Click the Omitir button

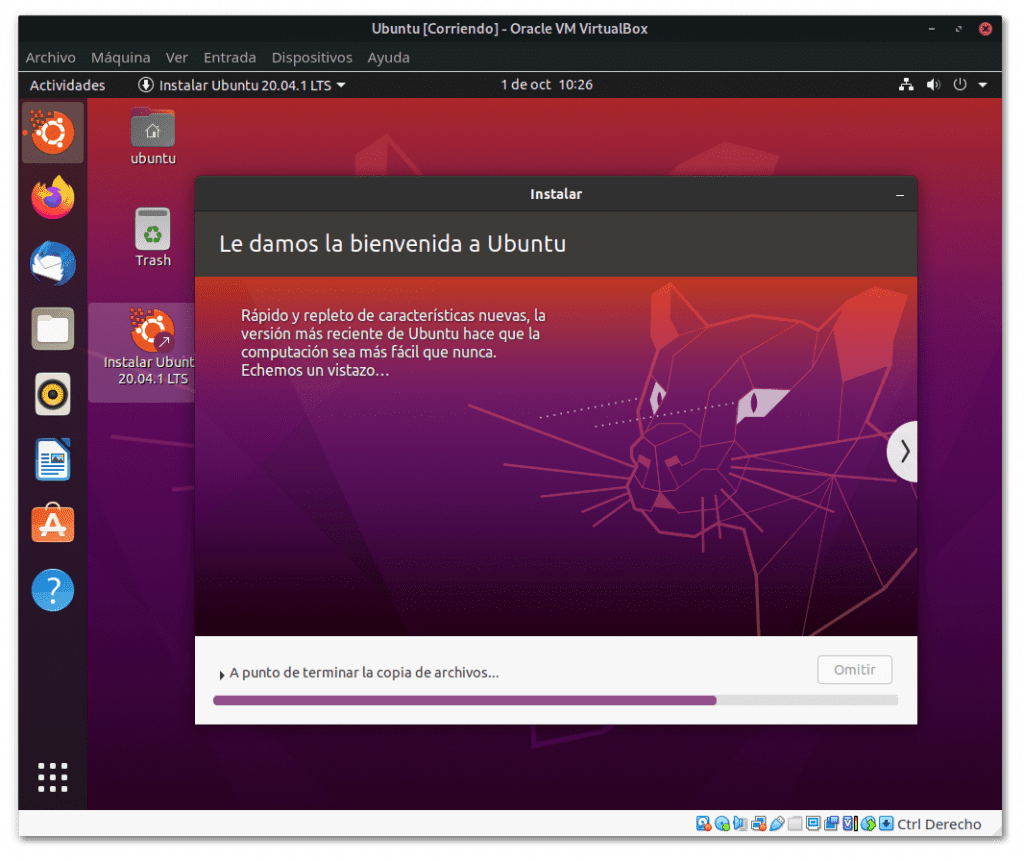click(854, 670)
